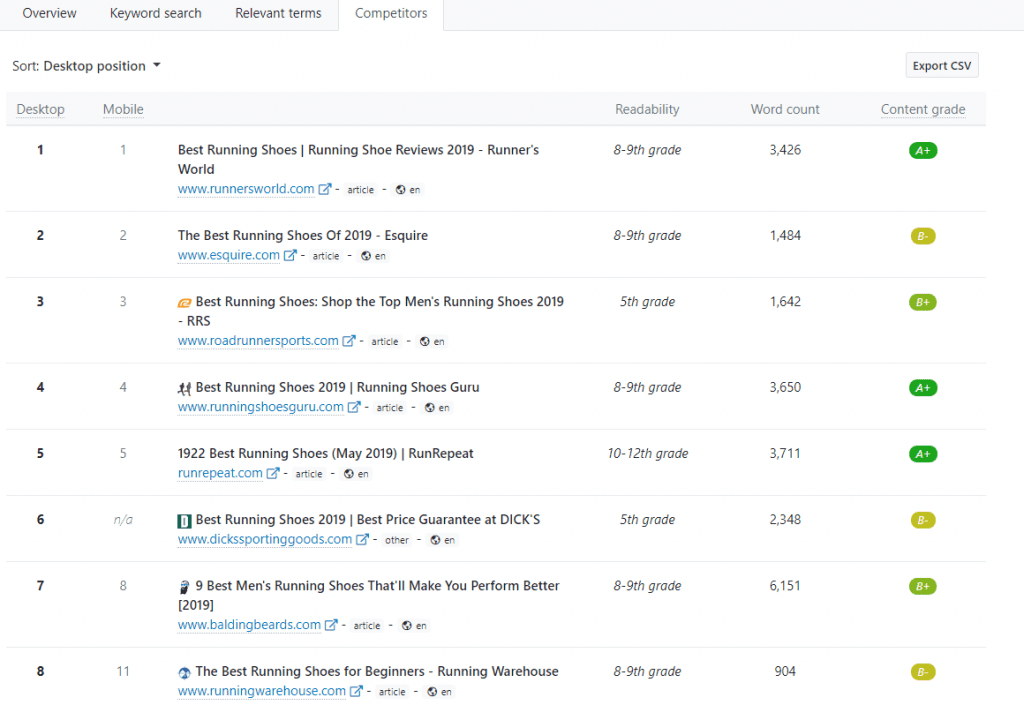Click external link icon next to runningwarehouse.com
This screenshot has height=705, width=1024.
pos(356,691)
